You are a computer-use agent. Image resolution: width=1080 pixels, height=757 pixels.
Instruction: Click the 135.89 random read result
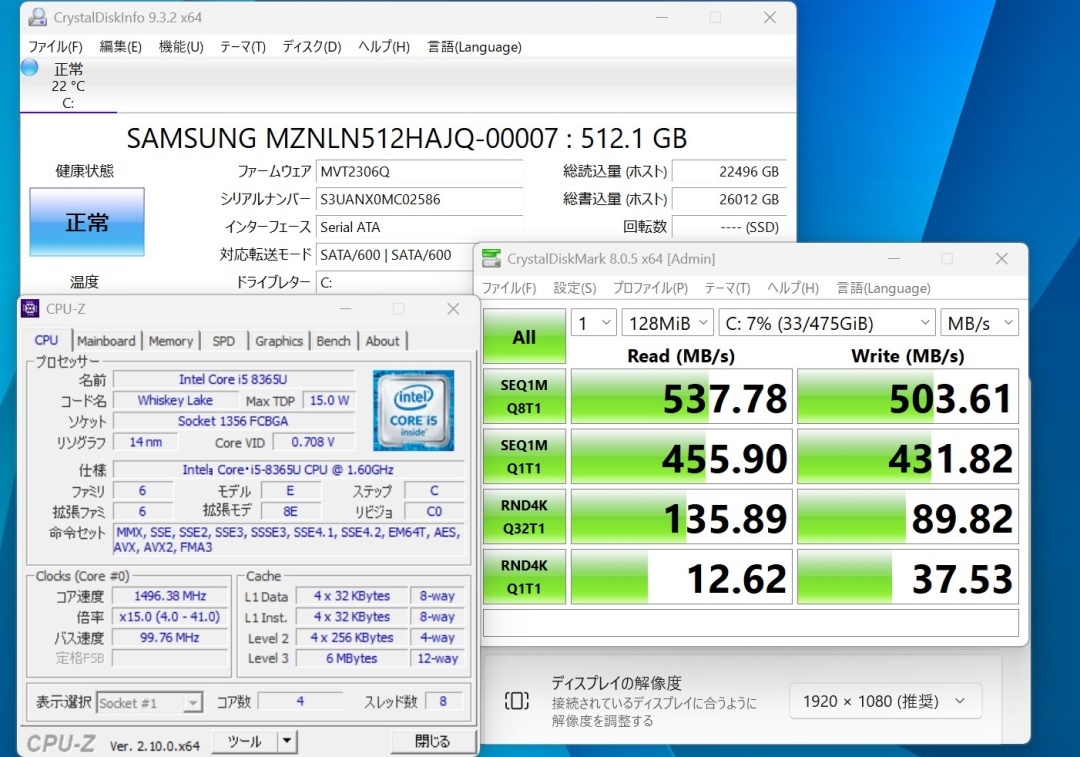(682, 517)
